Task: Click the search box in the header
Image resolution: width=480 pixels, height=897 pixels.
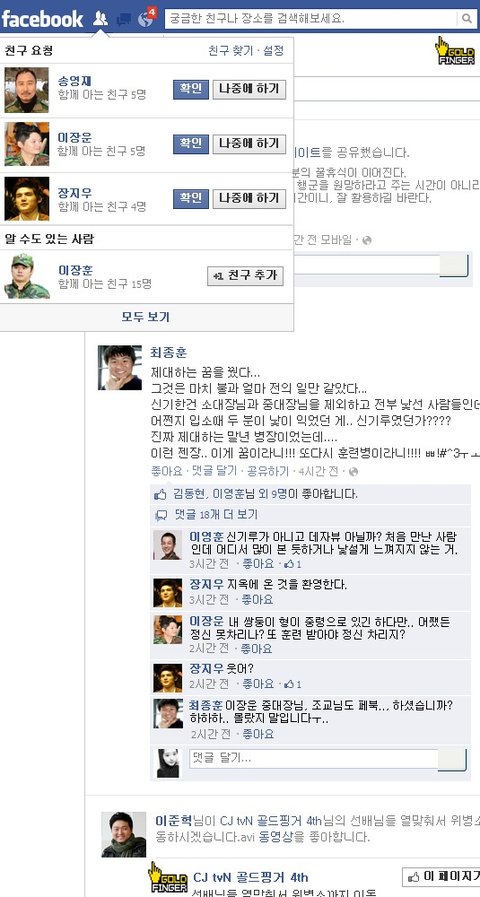Action: click(312, 19)
